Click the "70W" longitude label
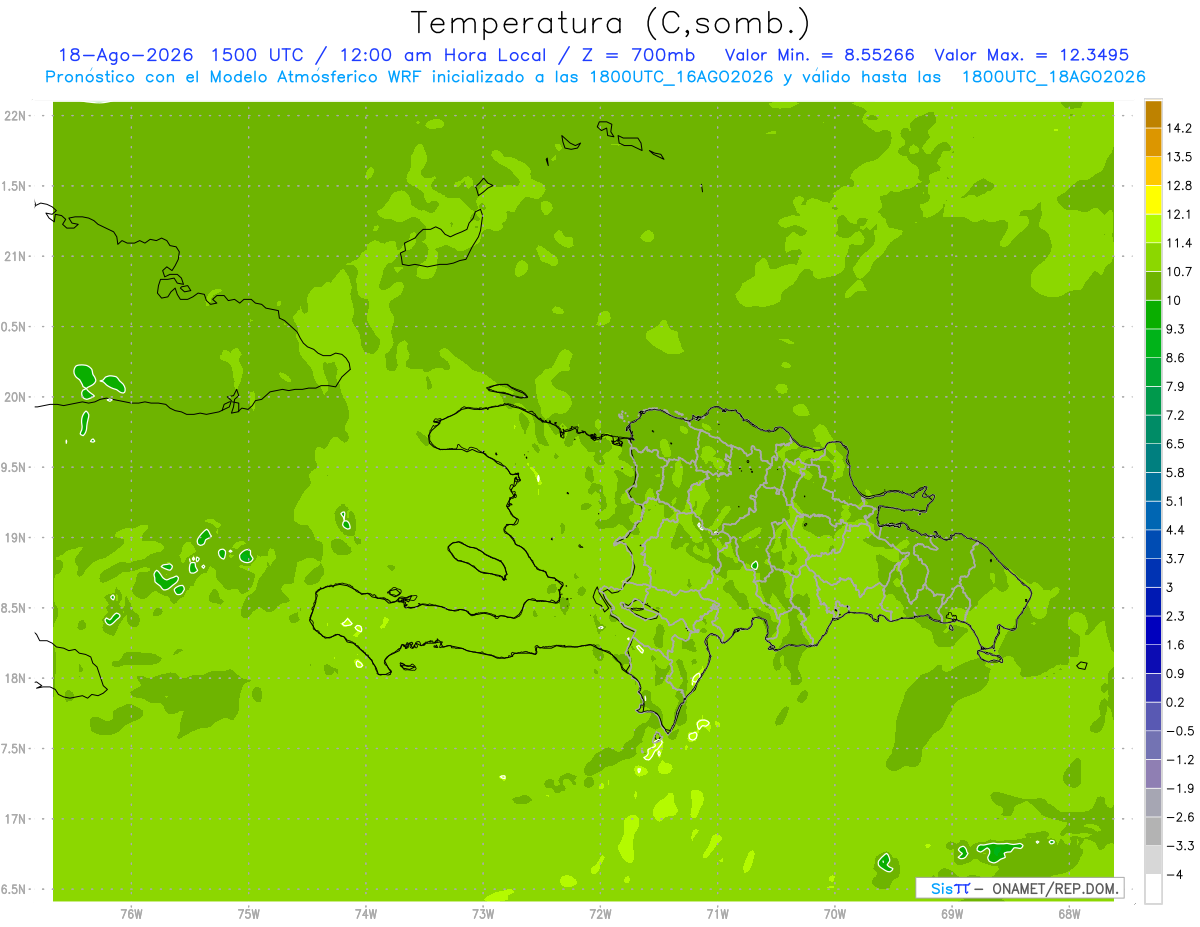1200x927 pixels. [834, 914]
